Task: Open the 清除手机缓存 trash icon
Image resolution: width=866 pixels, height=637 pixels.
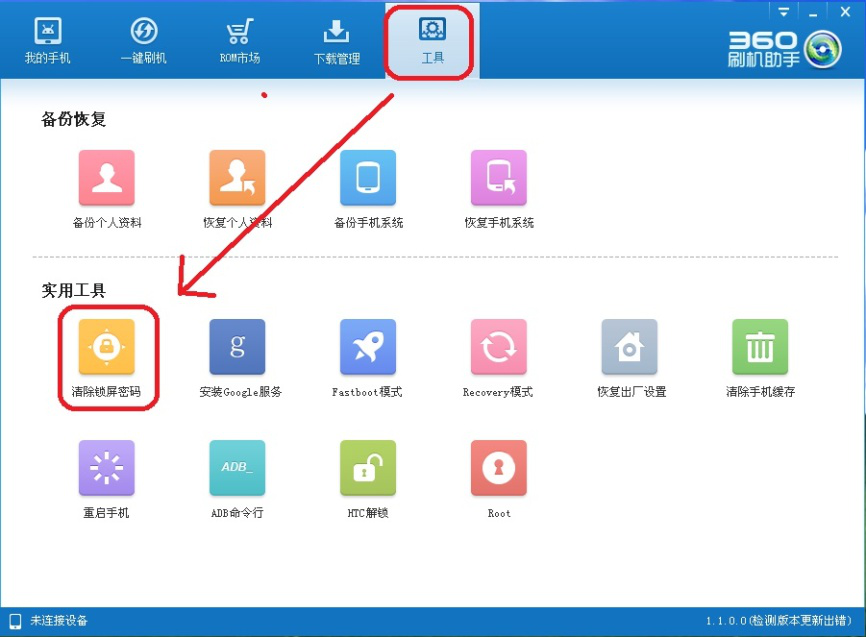Action: pos(759,347)
